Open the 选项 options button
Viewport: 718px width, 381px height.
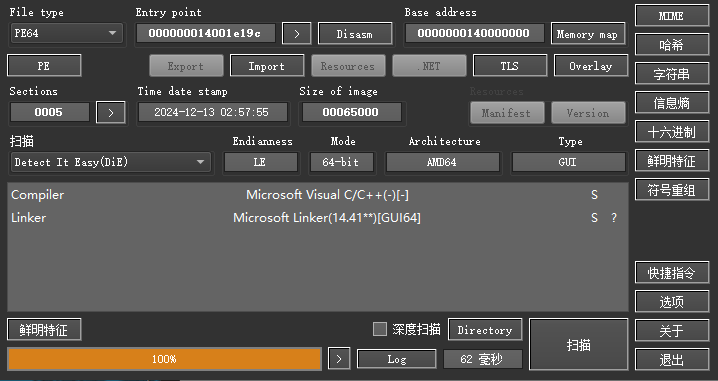coord(672,302)
